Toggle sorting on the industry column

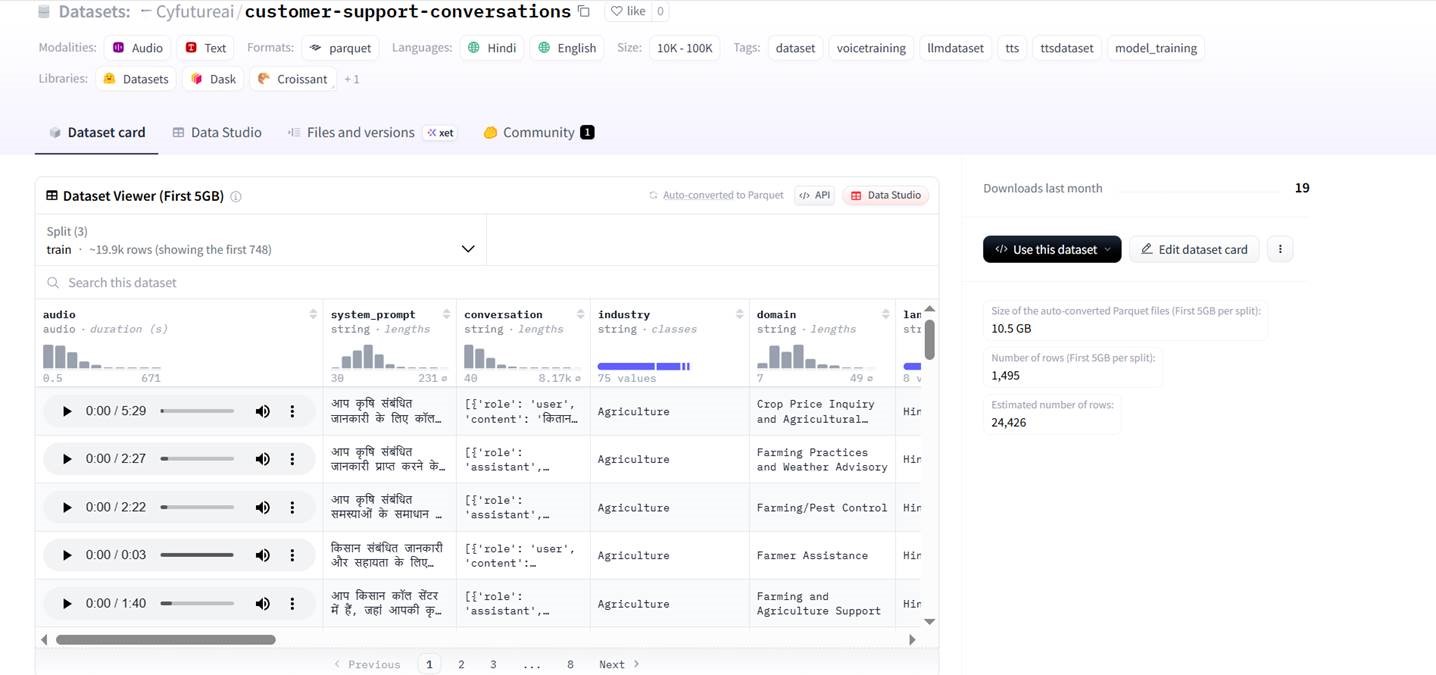[738, 312]
